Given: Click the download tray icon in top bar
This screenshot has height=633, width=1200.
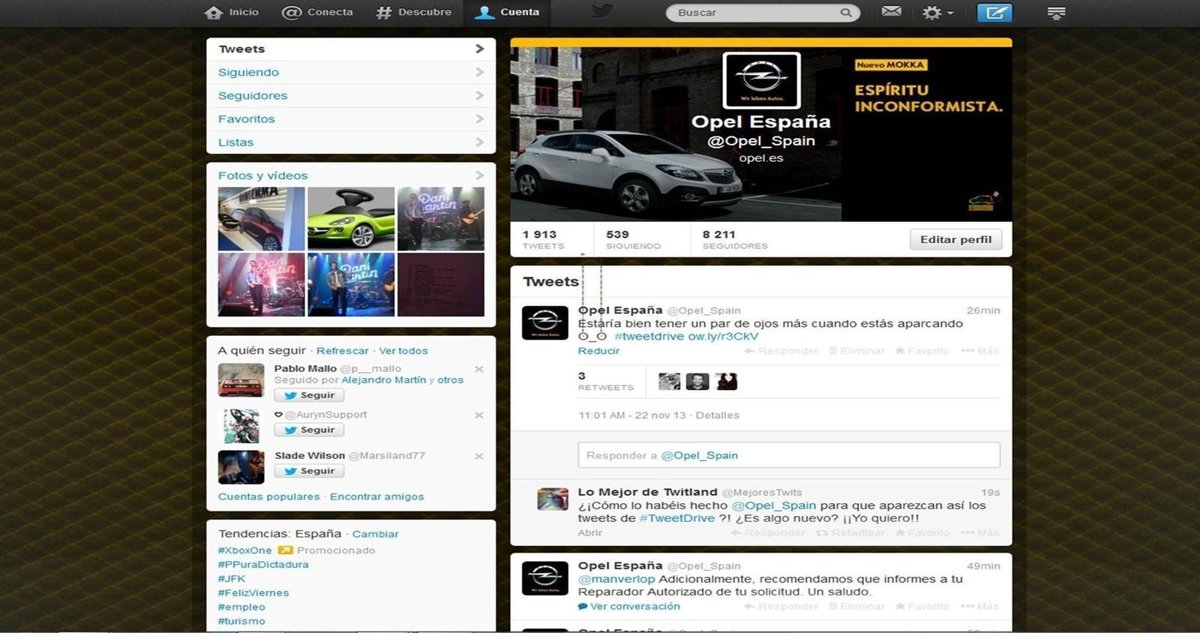Looking at the screenshot, I should (x=1056, y=13).
